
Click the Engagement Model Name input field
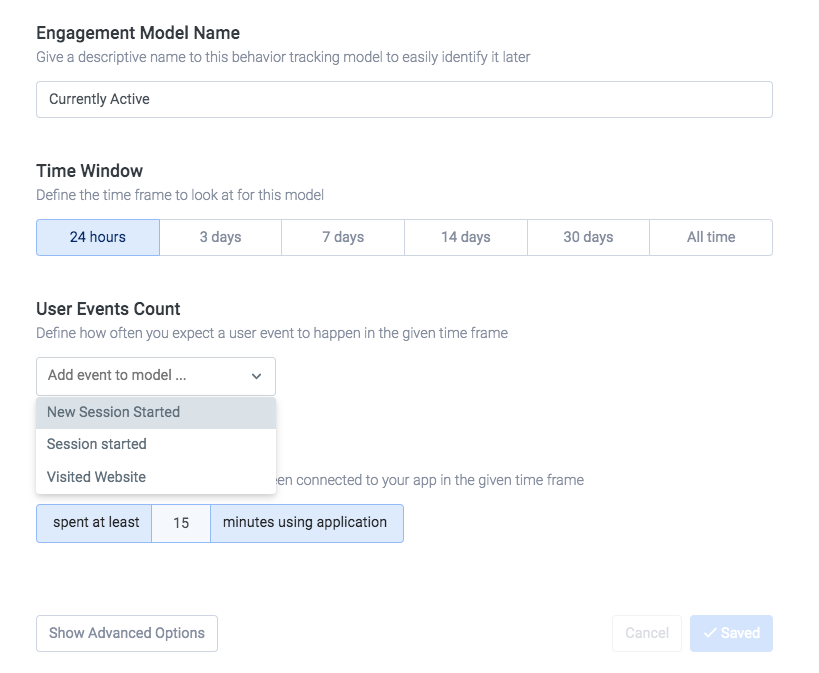(404, 99)
